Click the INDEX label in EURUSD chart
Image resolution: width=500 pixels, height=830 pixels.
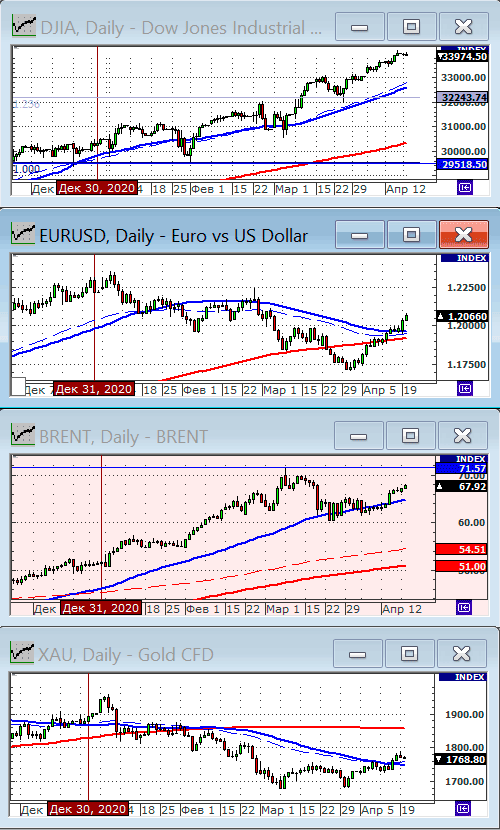(464, 258)
